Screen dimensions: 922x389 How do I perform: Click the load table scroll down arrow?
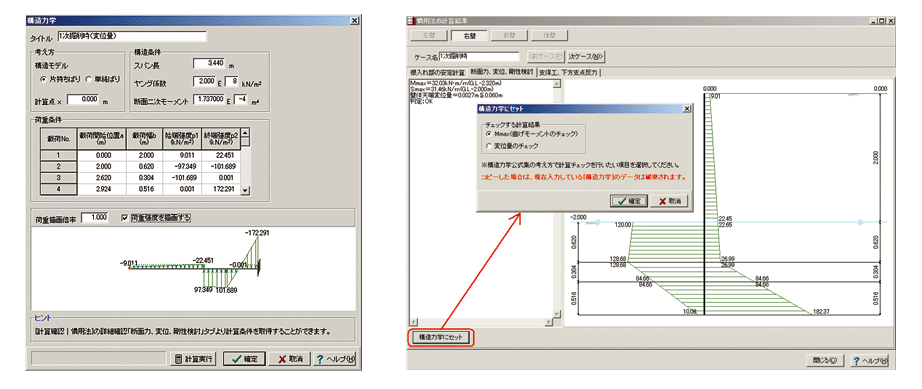point(246,190)
